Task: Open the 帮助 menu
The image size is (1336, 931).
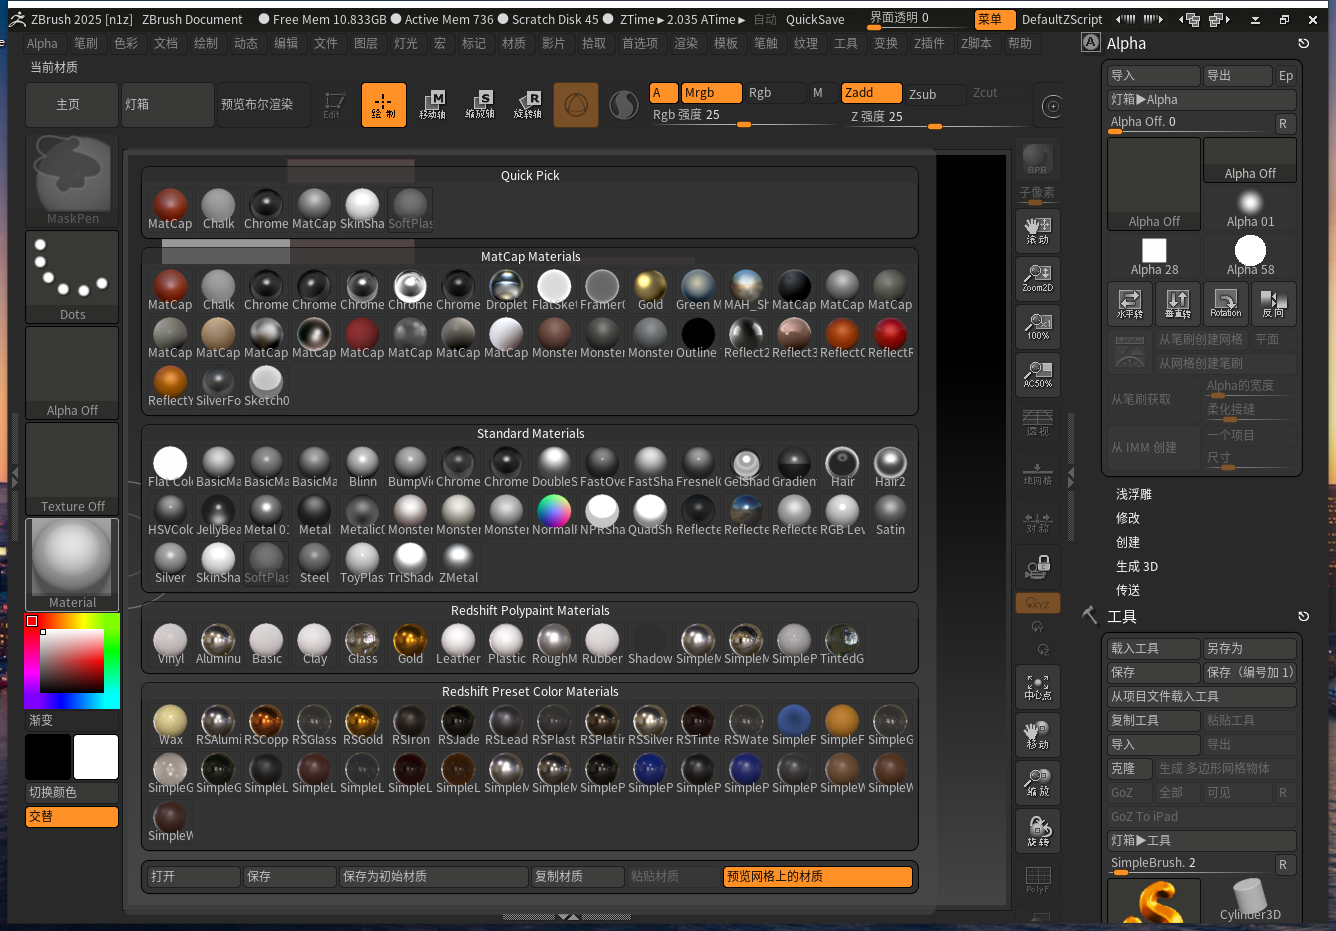Action: point(1020,43)
